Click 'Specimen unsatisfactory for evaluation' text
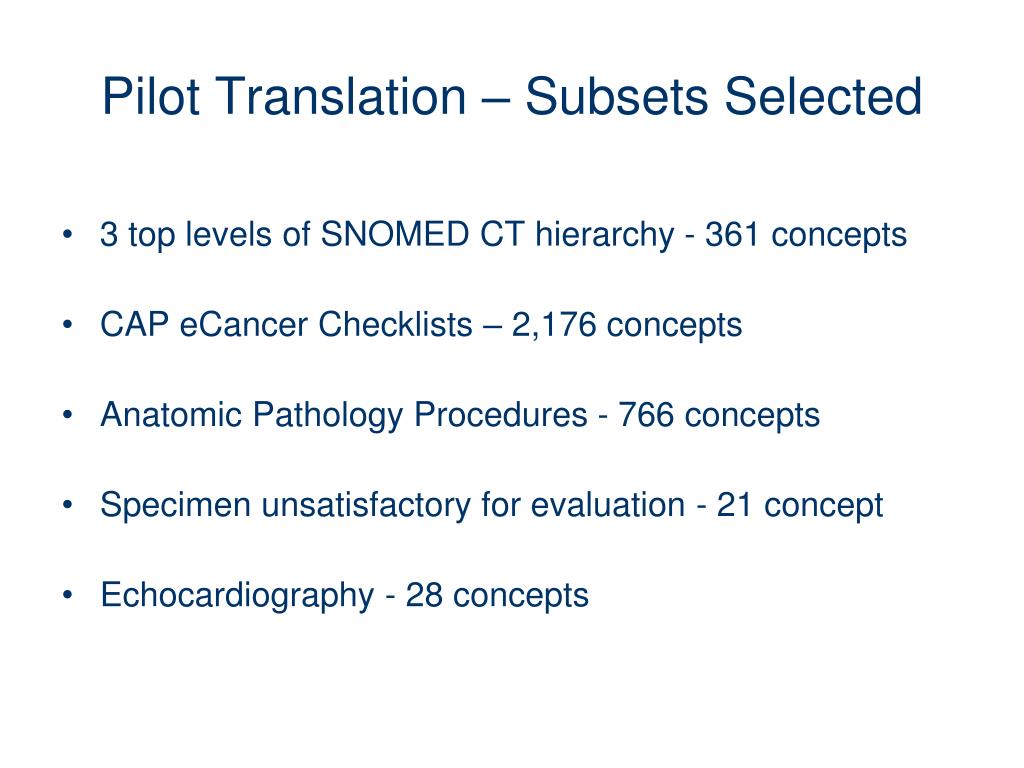Viewport: 1024px width, 768px height. pyautogui.click(x=392, y=505)
